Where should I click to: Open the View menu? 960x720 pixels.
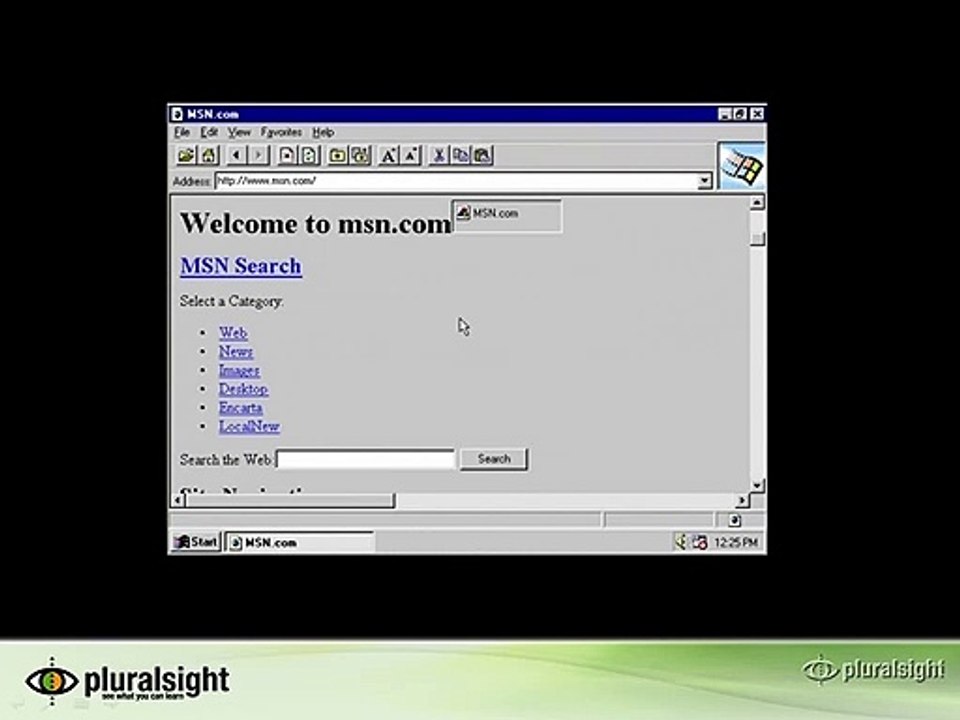point(239,132)
